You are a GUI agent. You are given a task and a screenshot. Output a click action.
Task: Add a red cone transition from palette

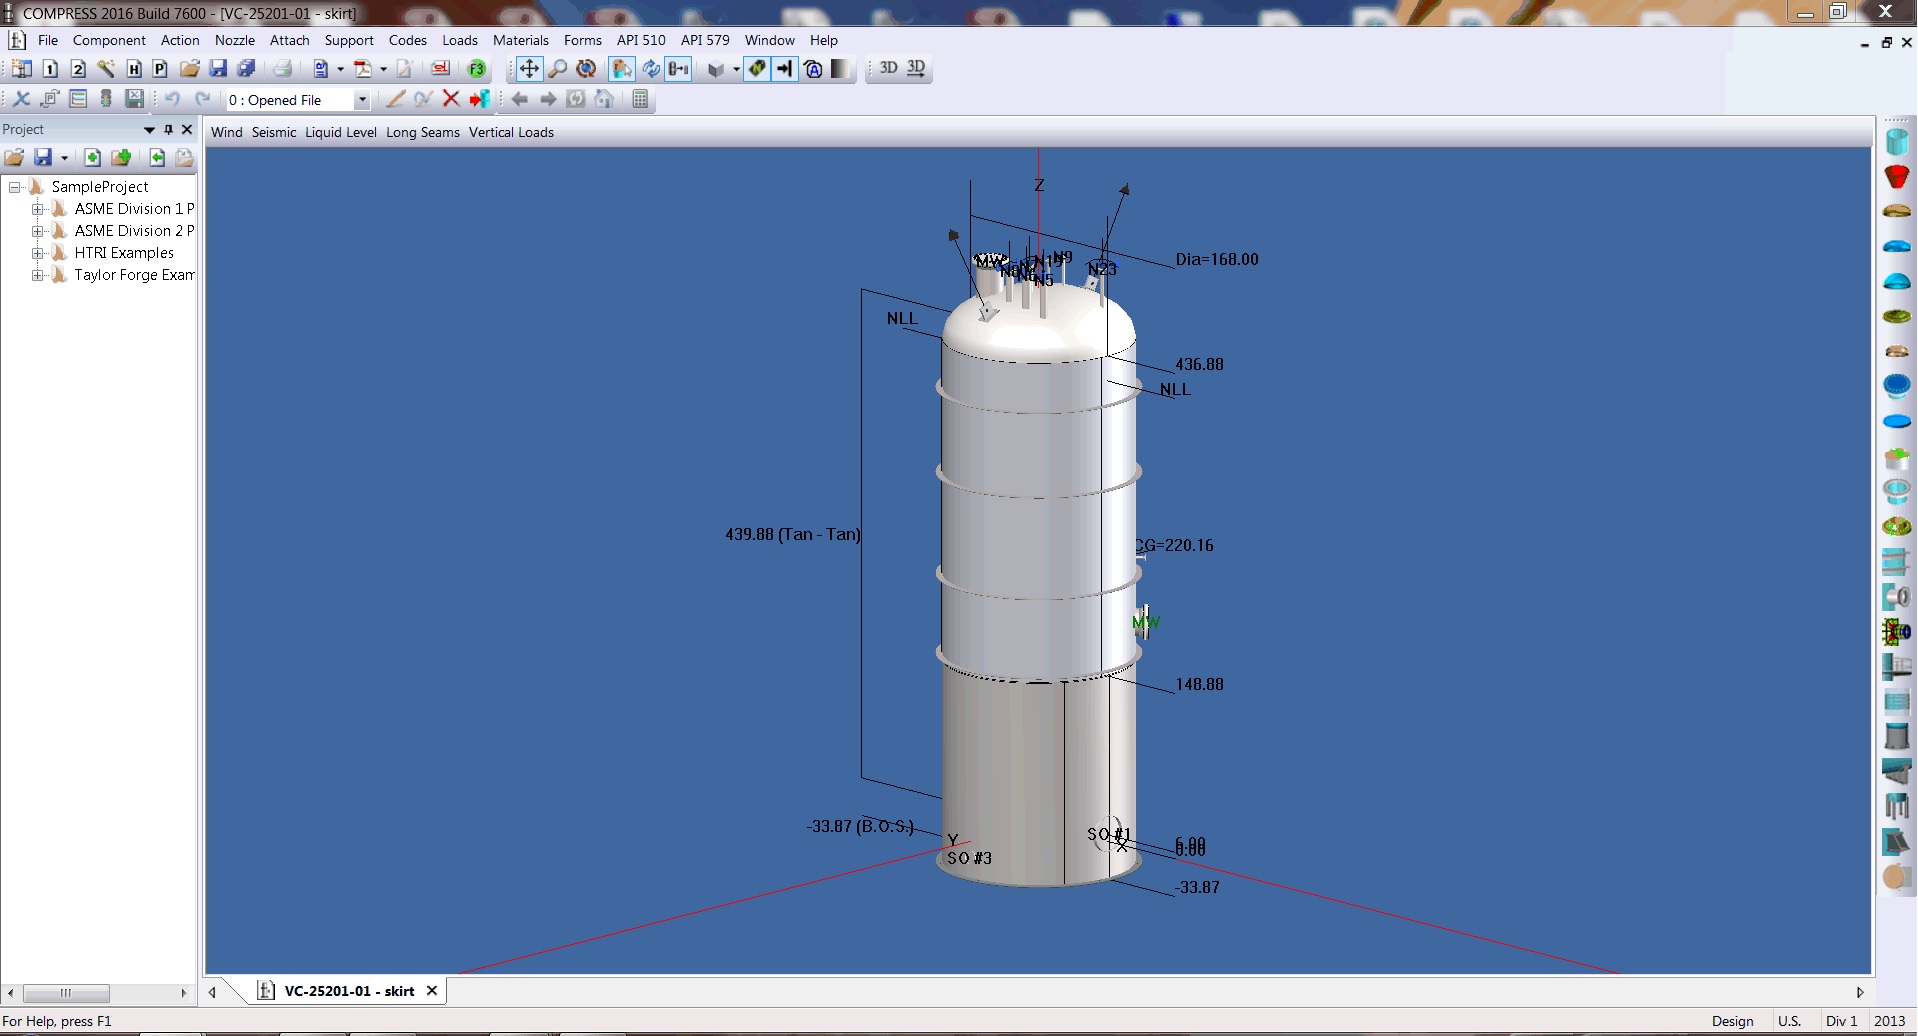pos(1896,177)
